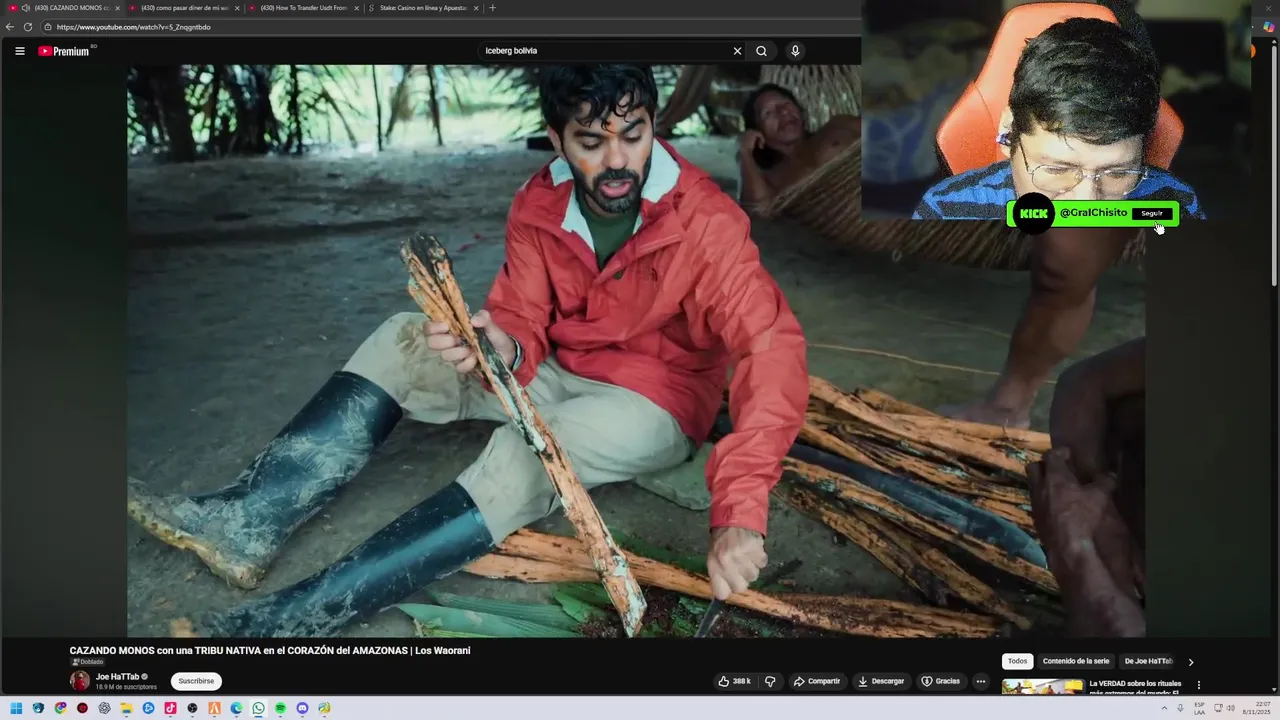This screenshot has width=1280, height=720.
Task: Go to YouTube Premium home logo
Action: click(64, 51)
